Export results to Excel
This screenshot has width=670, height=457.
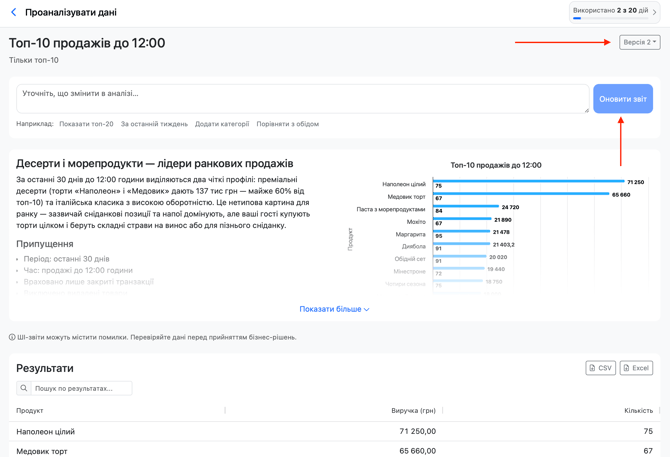click(x=636, y=368)
